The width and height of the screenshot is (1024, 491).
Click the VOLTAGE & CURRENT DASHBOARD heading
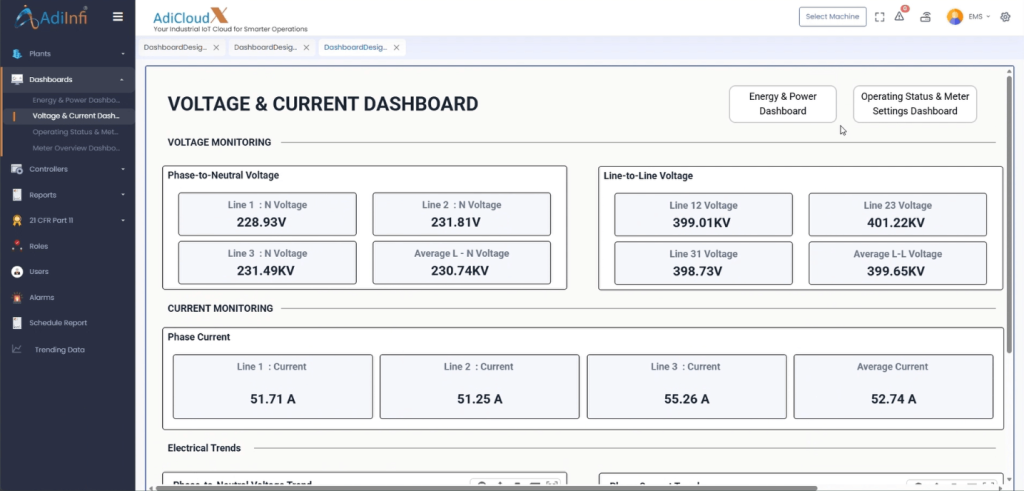323,104
